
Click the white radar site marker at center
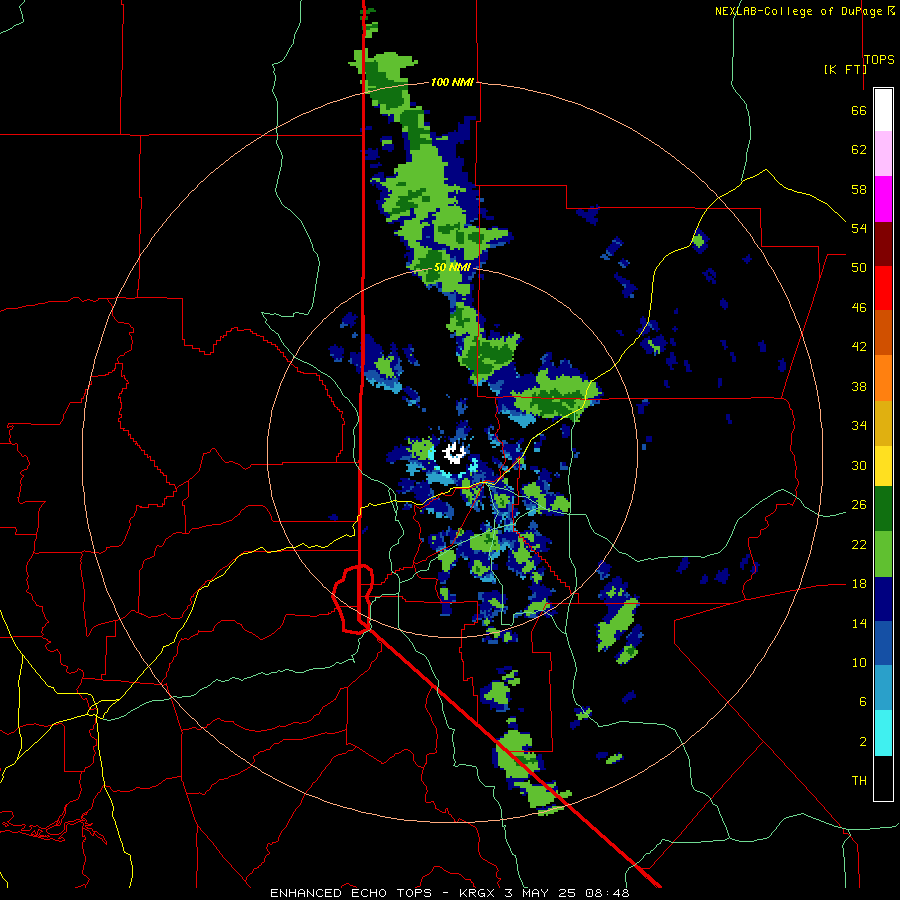pyautogui.click(x=454, y=452)
